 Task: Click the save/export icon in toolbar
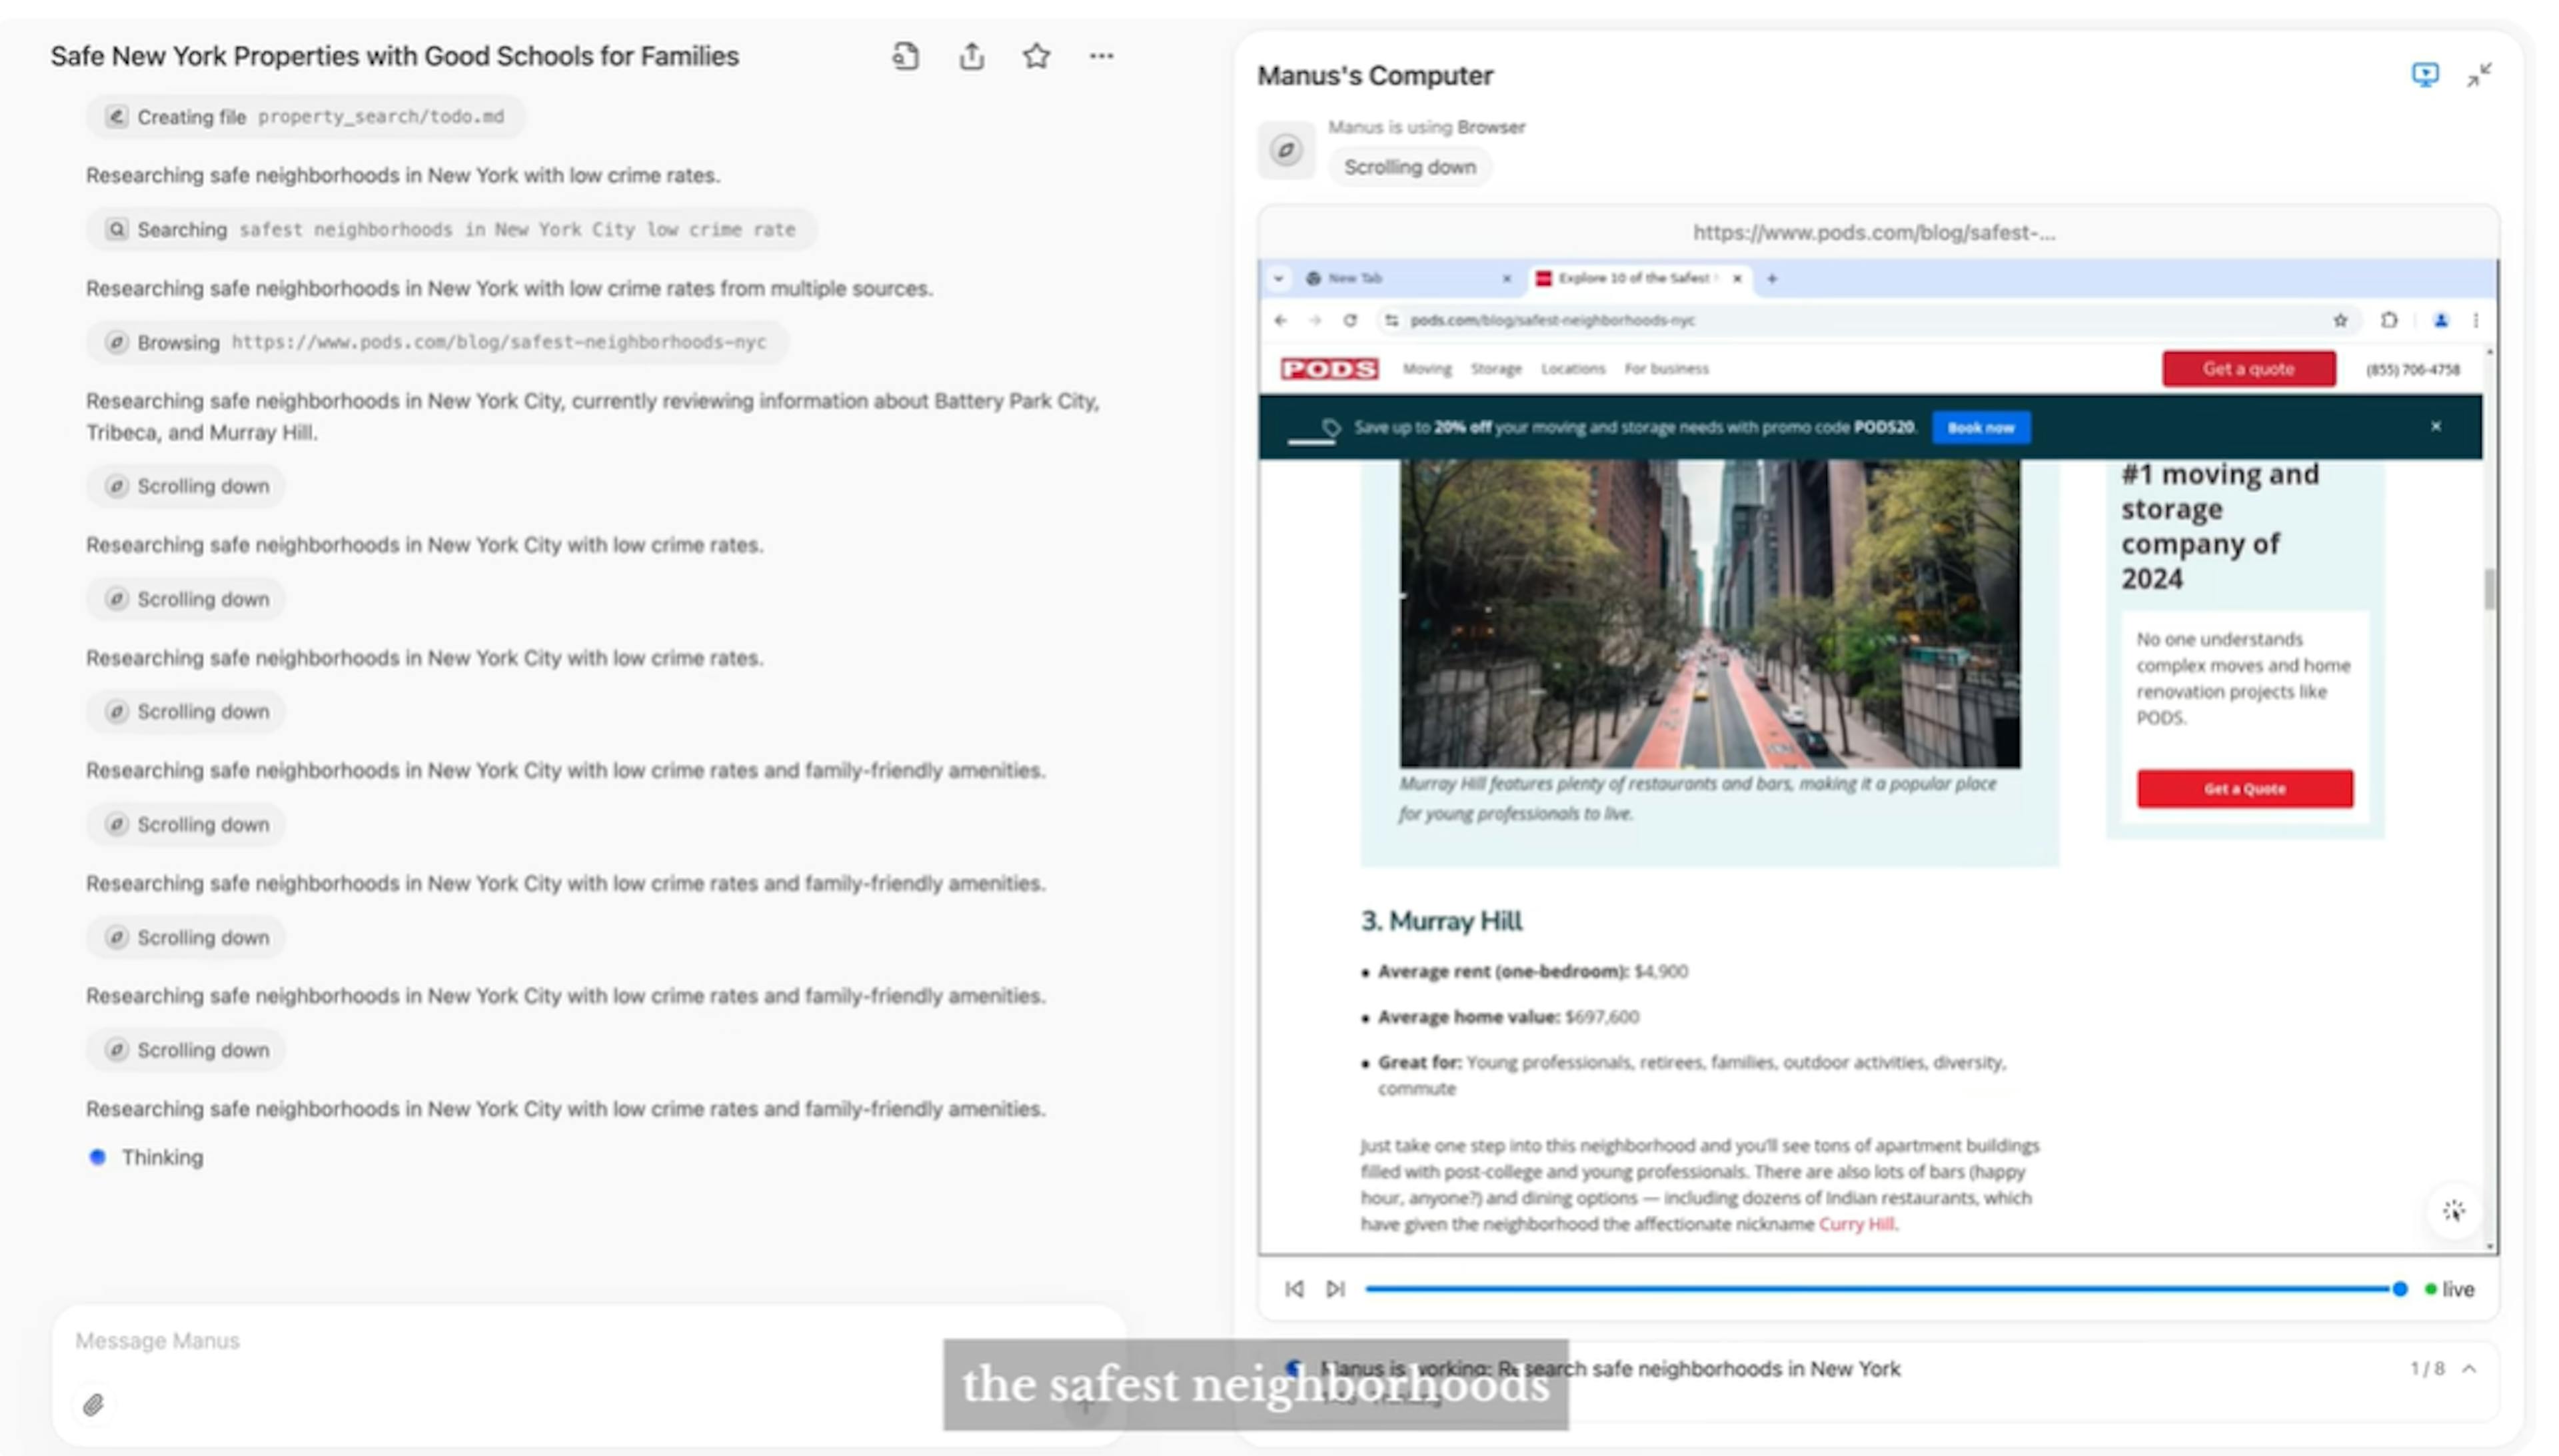pos(974,55)
